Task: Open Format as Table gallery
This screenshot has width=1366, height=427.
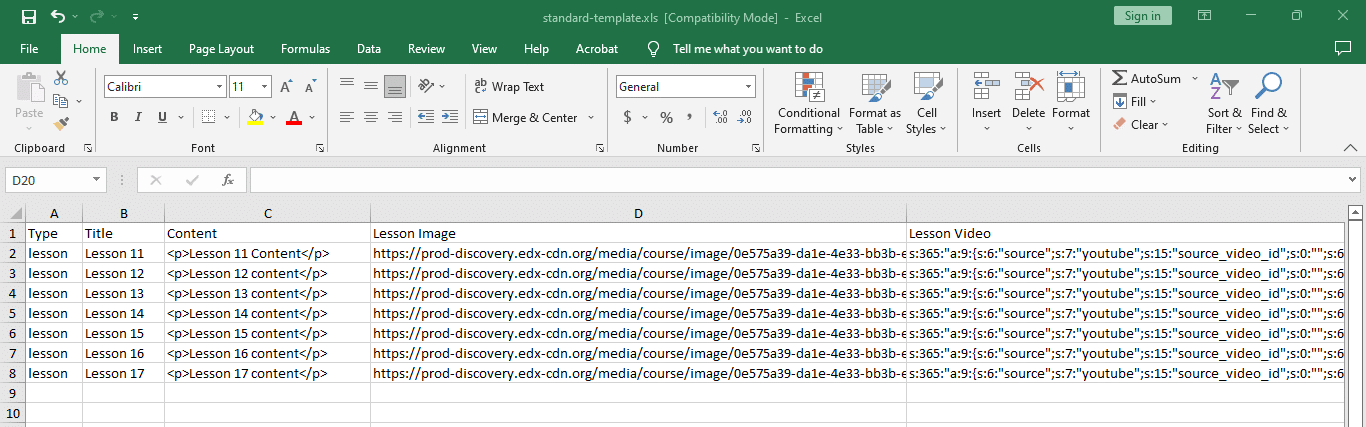Action: click(x=875, y=103)
